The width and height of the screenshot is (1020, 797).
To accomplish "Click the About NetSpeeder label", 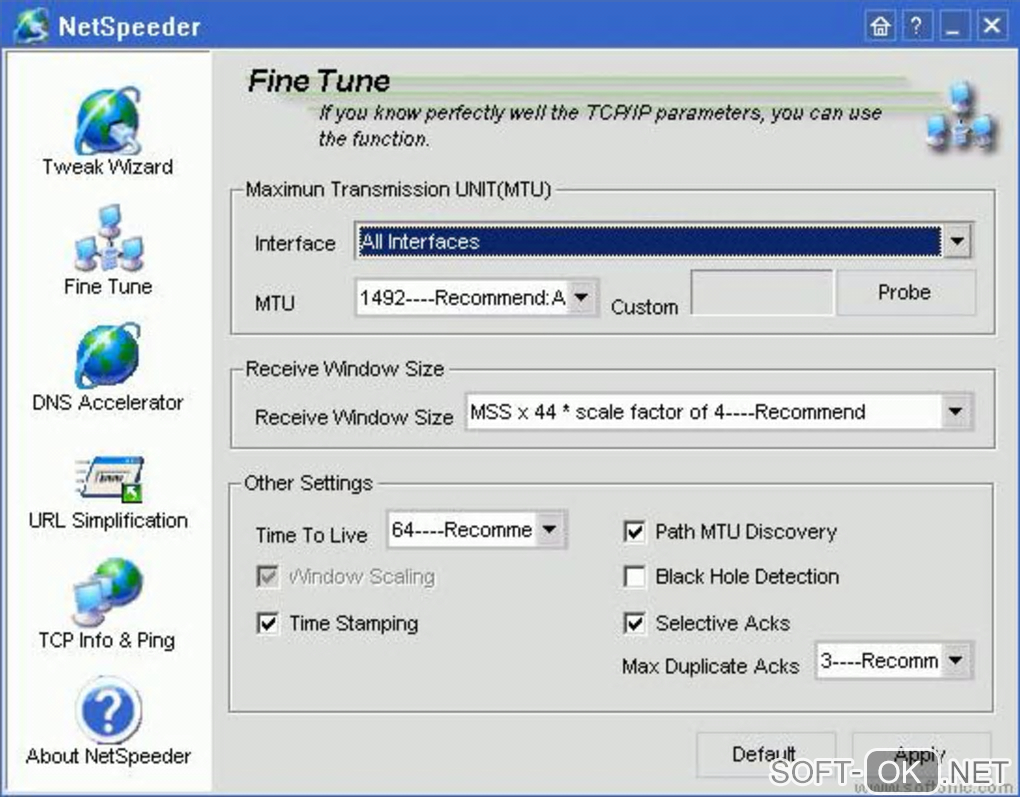I will pyautogui.click(x=109, y=756).
